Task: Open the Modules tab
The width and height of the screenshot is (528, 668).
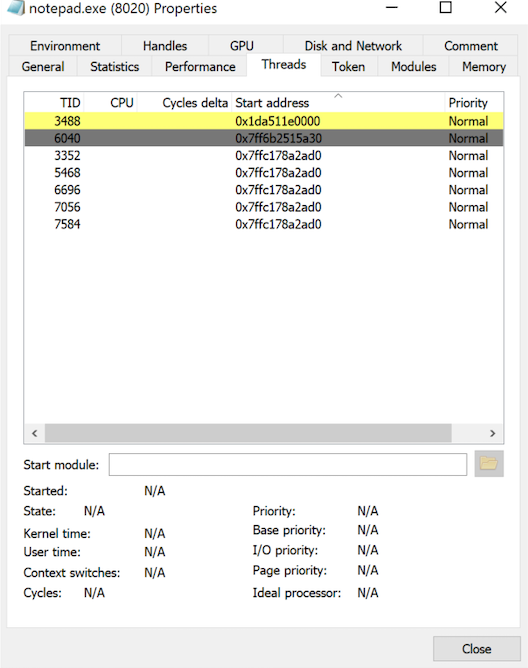Action: 413,66
